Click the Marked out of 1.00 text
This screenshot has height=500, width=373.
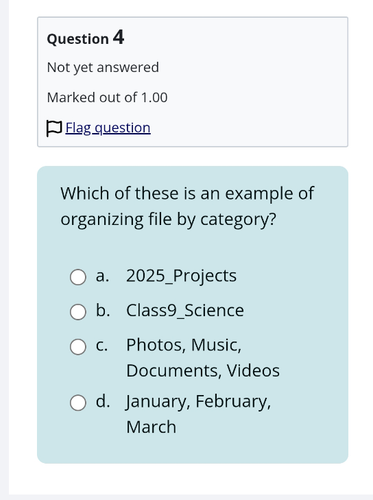[107, 98]
